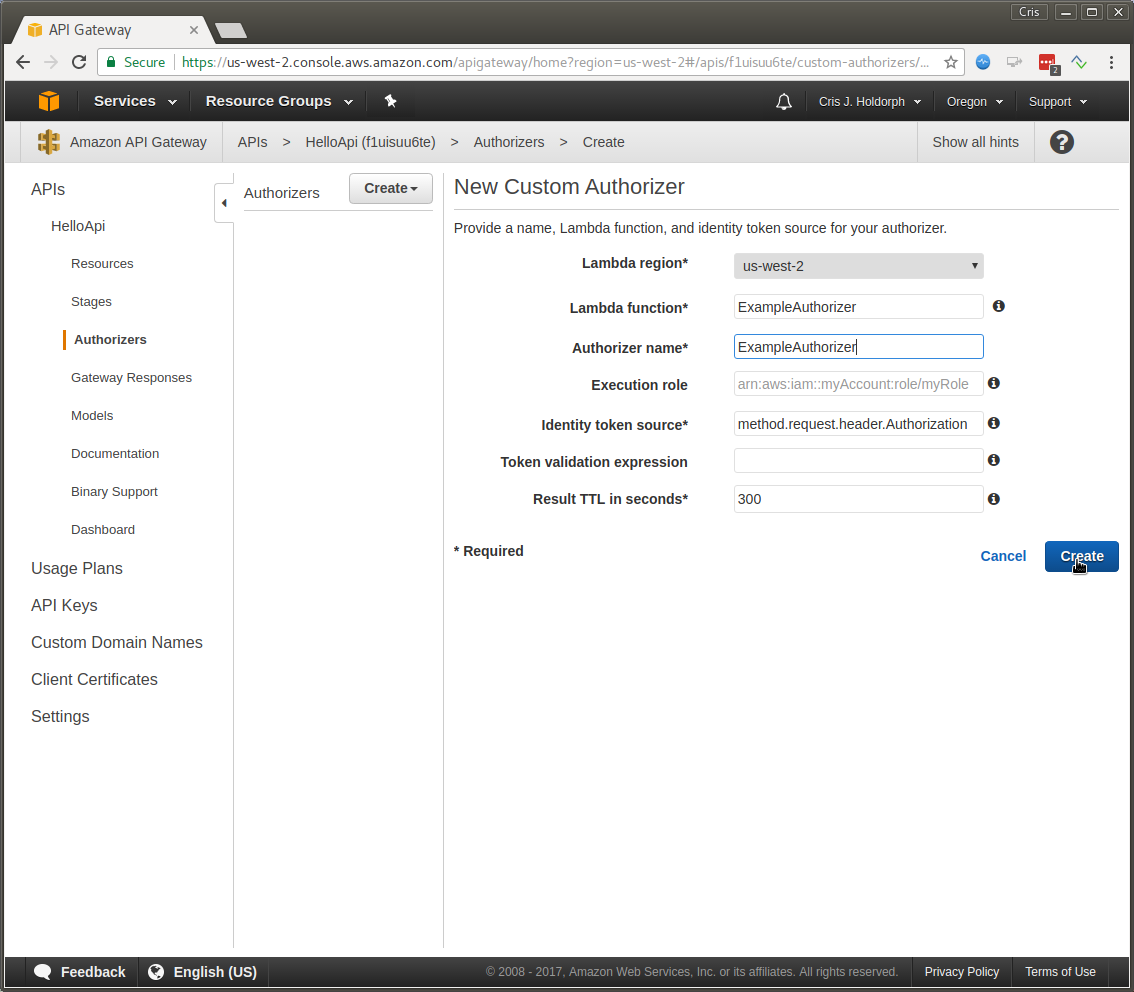Image resolution: width=1134 pixels, height=992 pixels.
Task: Click the red extension icon with badge
Action: (x=1048, y=64)
